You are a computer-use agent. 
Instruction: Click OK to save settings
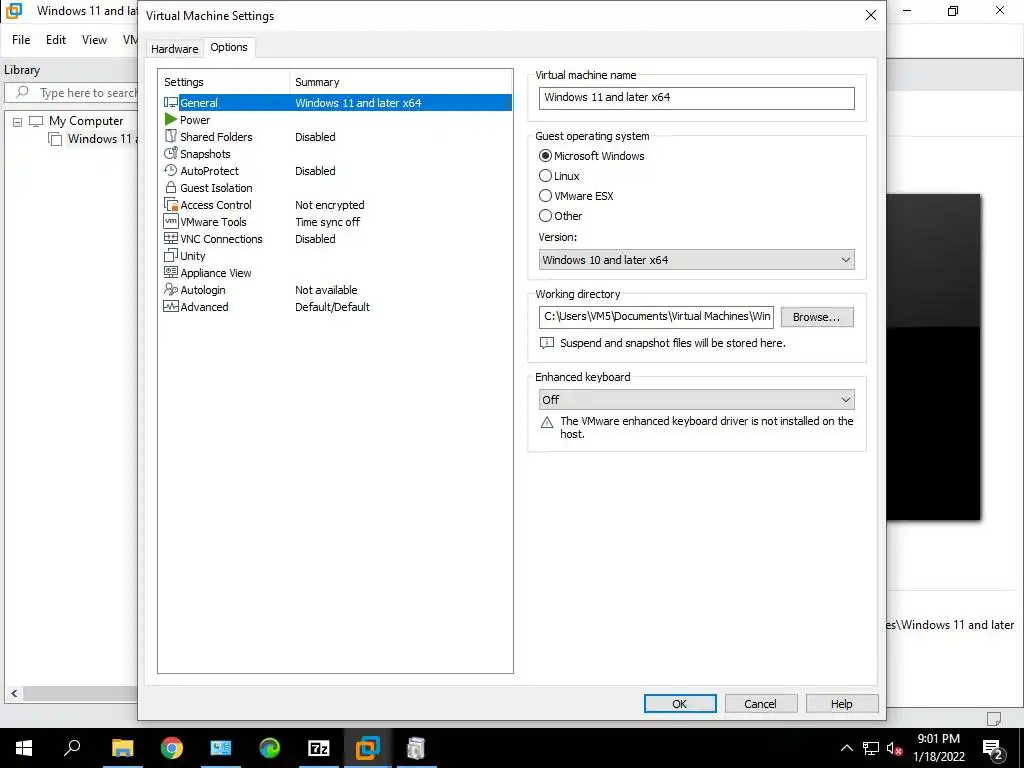680,704
